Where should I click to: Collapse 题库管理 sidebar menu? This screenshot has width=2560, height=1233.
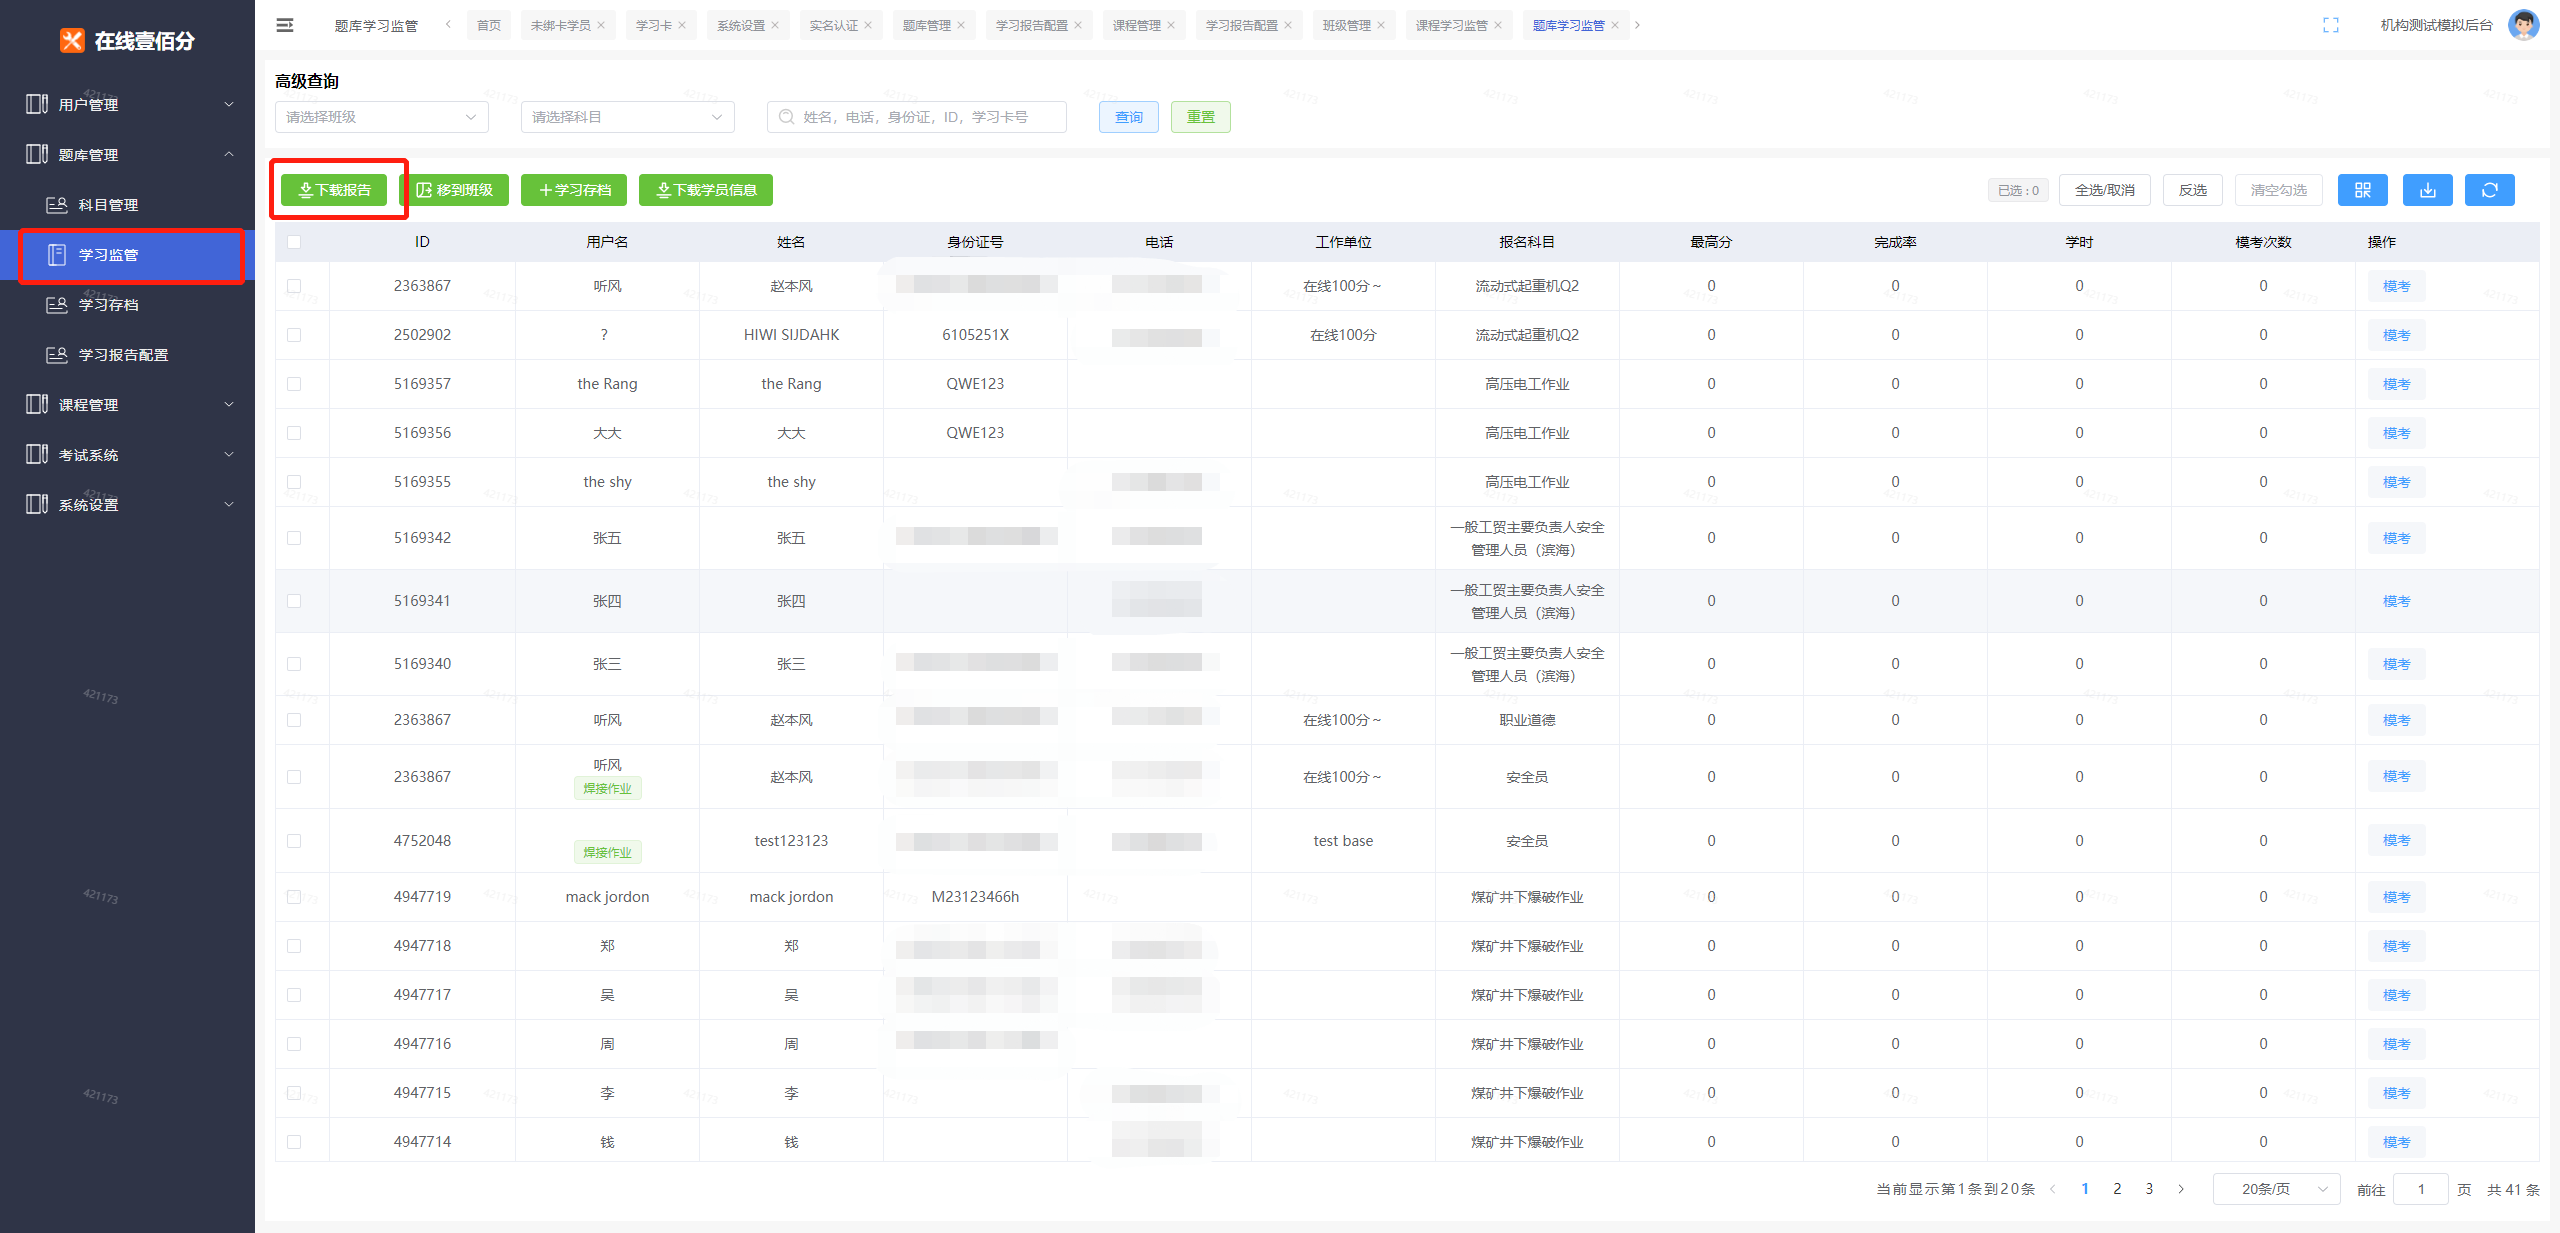point(127,154)
